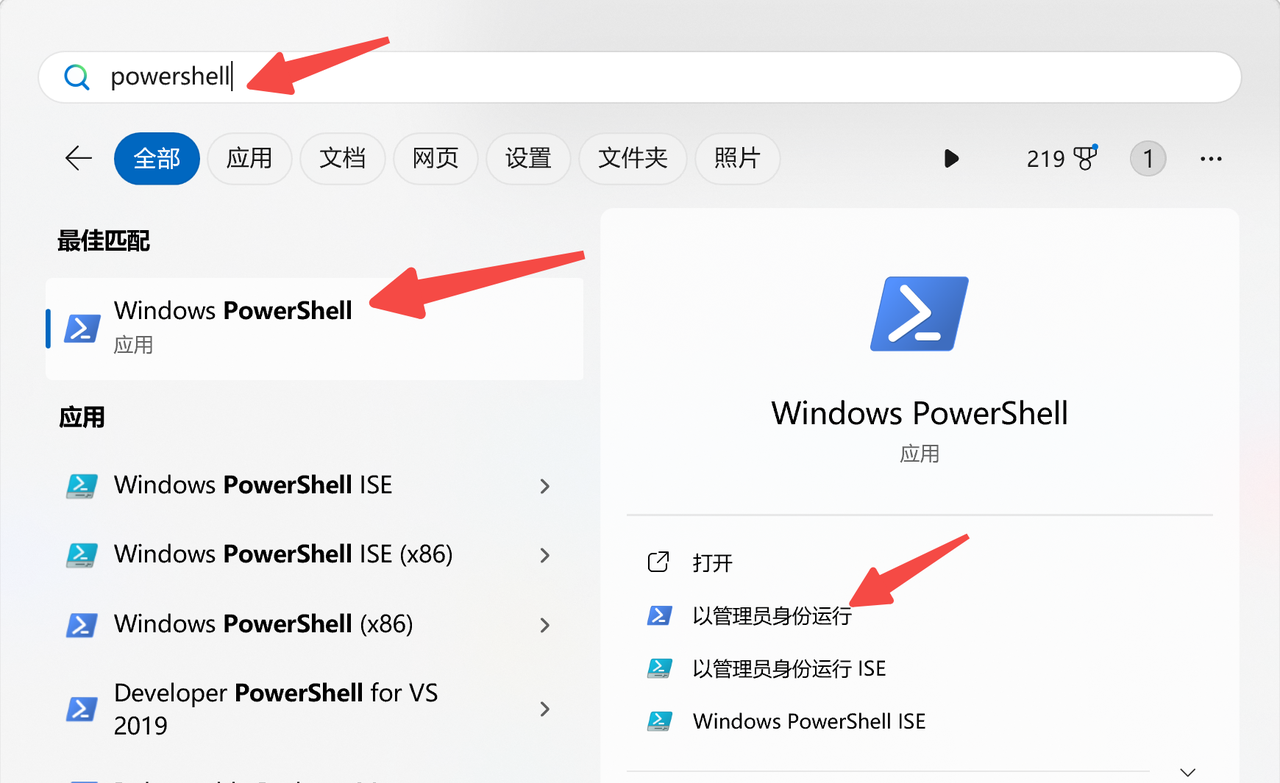This screenshot has width=1280, height=783.
Task: Click the blue search magnifier icon
Action: coord(77,77)
